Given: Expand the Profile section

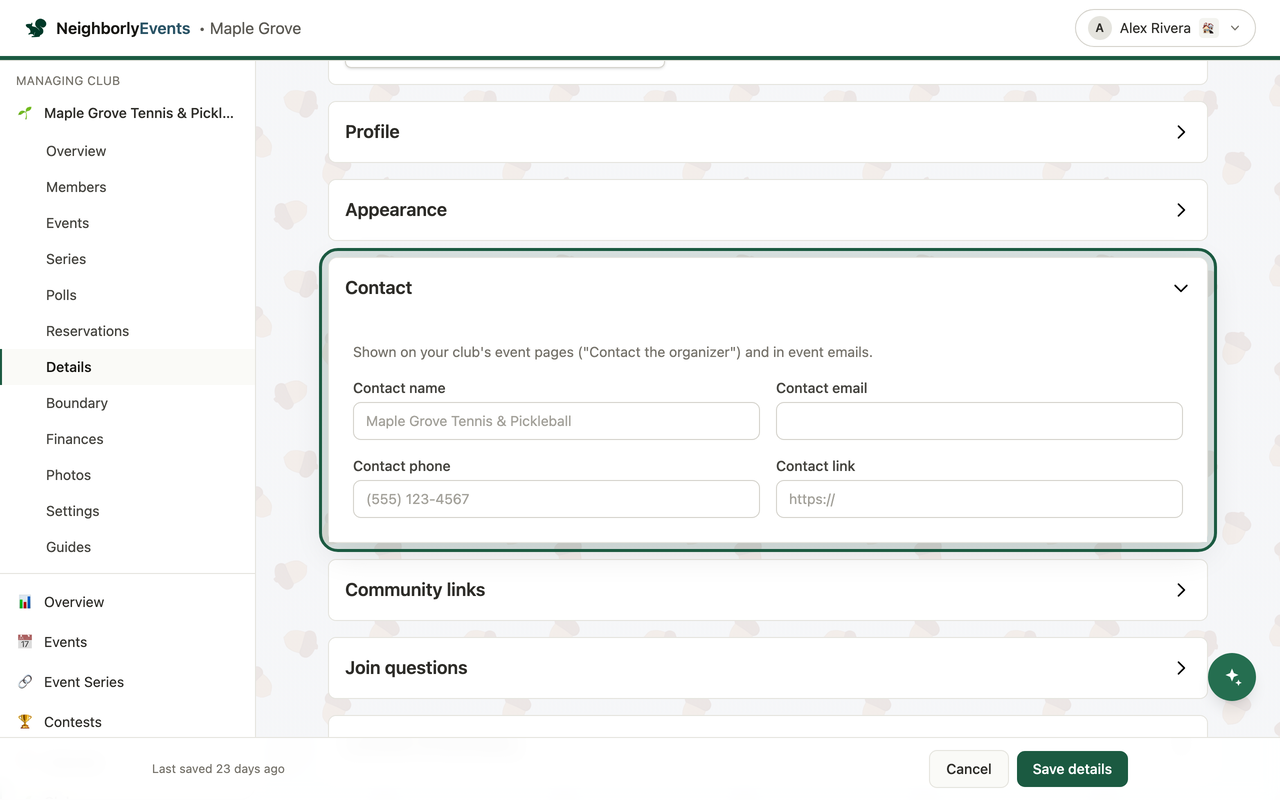Looking at the screenshot, I should 768,132.
